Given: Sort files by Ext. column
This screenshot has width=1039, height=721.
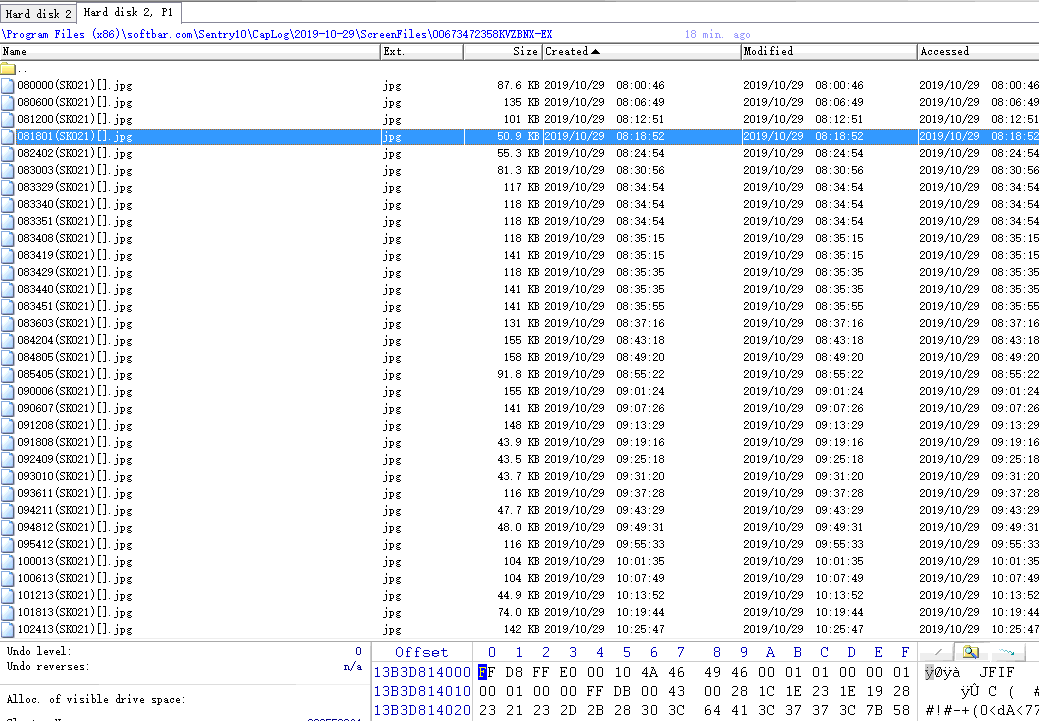Looking at the screenshot, I should tap(422, 52).
